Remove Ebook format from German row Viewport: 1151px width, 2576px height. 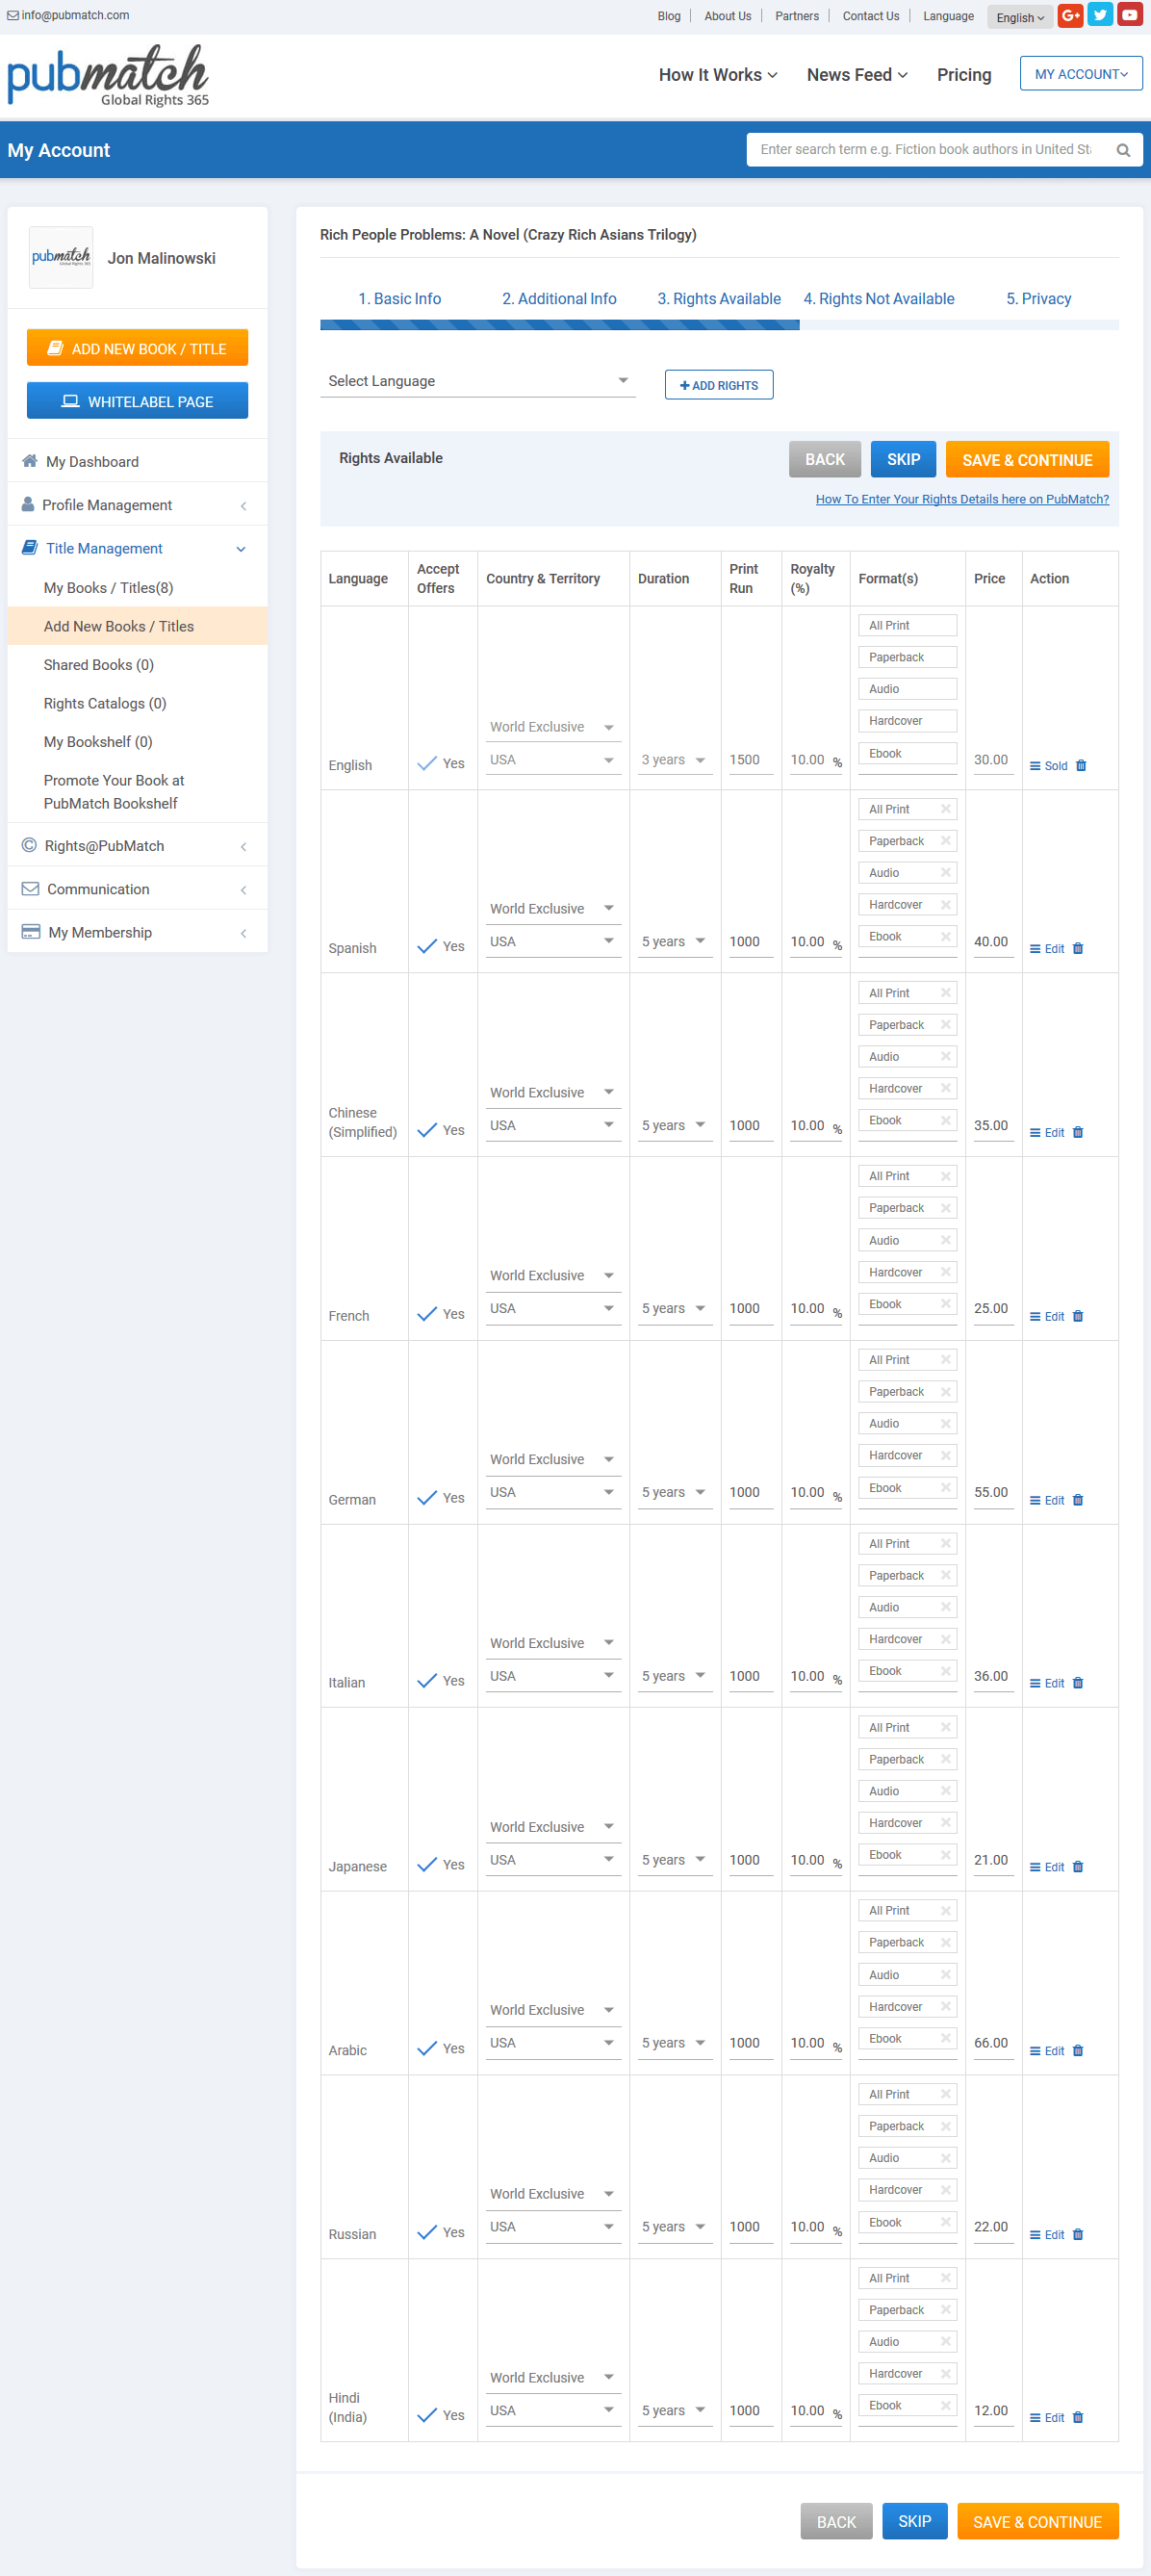click(945, 1487)
